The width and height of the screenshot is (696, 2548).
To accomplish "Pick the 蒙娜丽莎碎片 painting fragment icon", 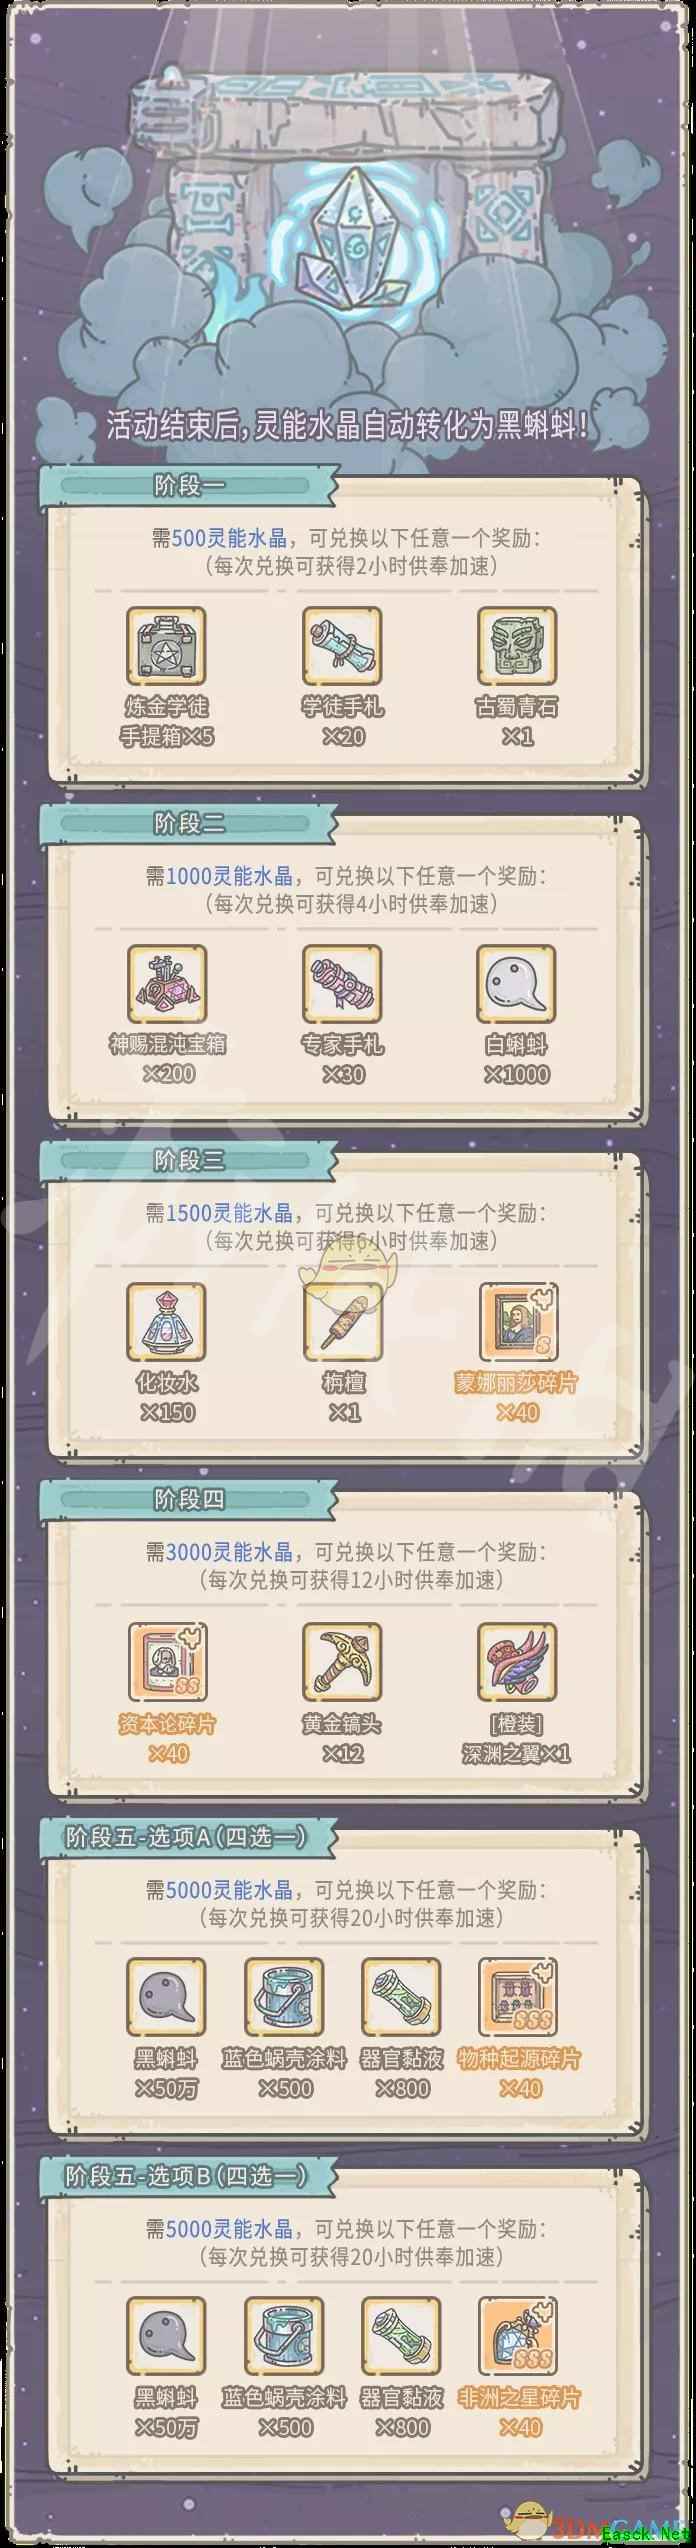I will [x=517, y=1321].
